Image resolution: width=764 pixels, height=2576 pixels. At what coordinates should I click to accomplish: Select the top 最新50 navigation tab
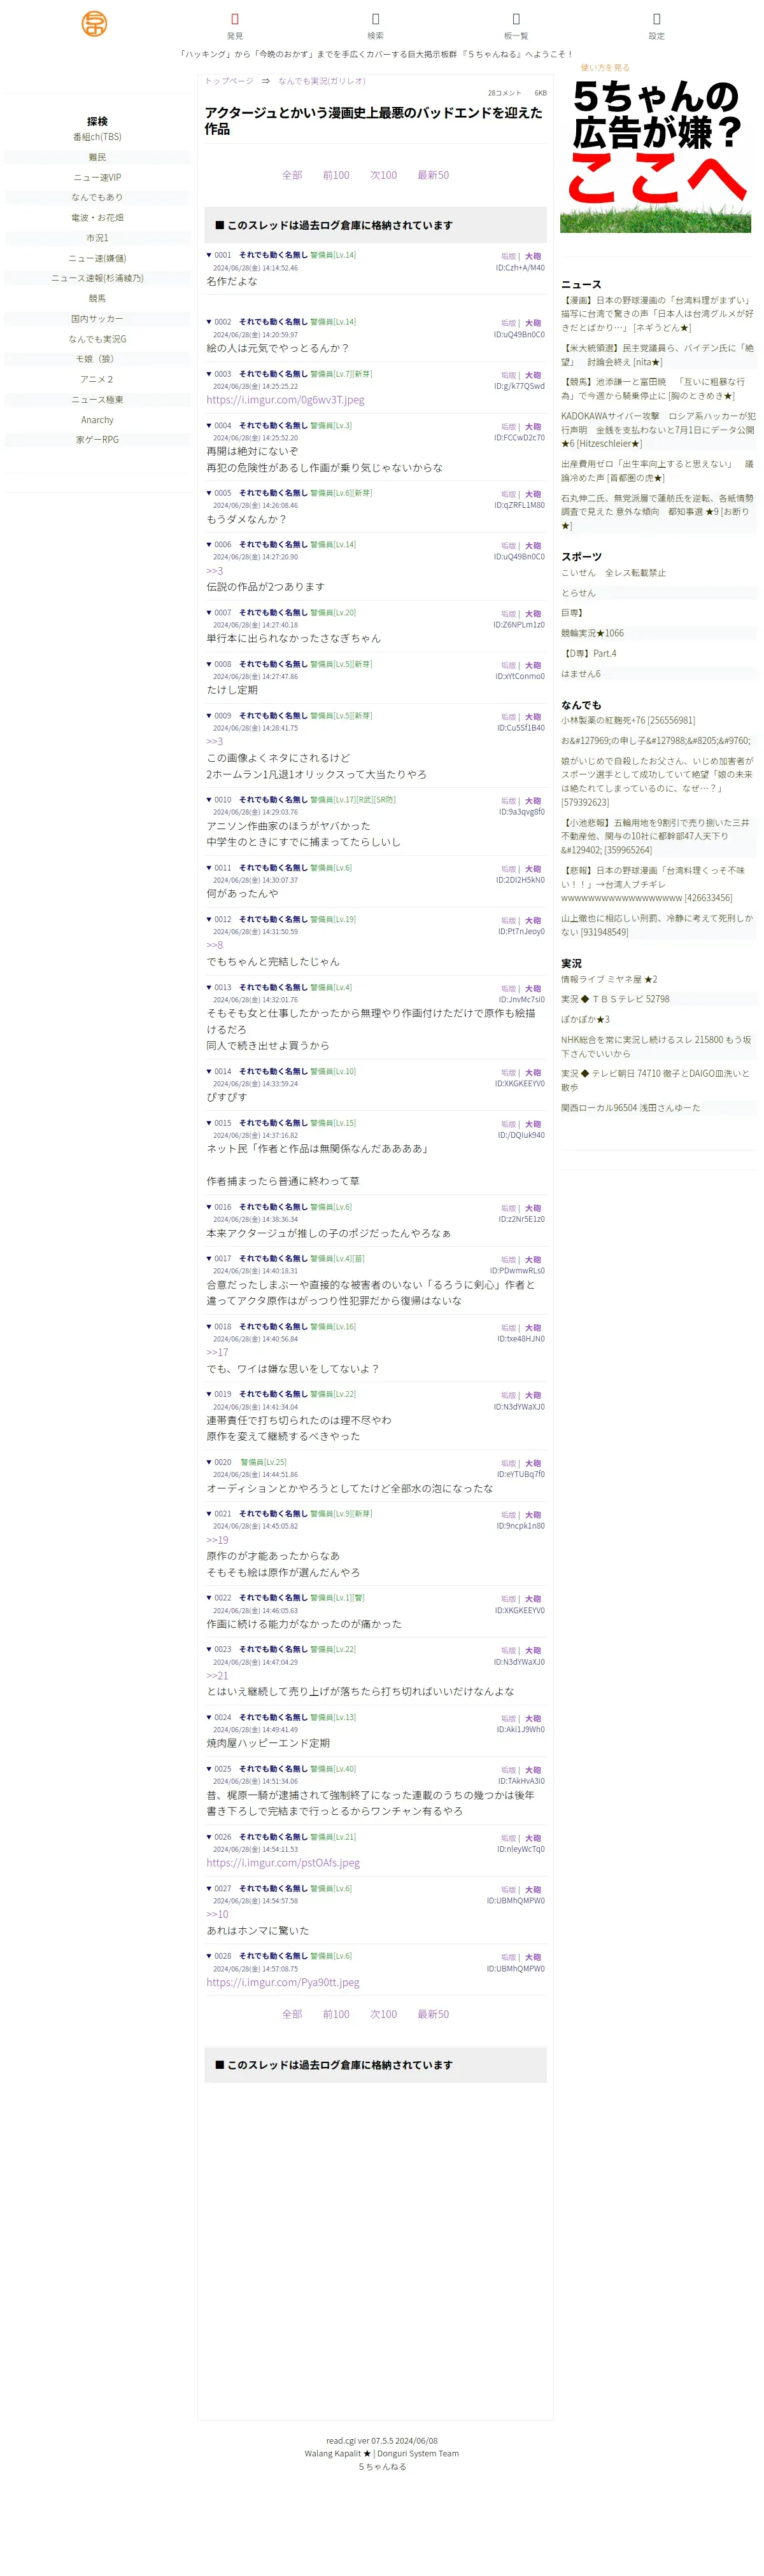[x=433, y=175]
